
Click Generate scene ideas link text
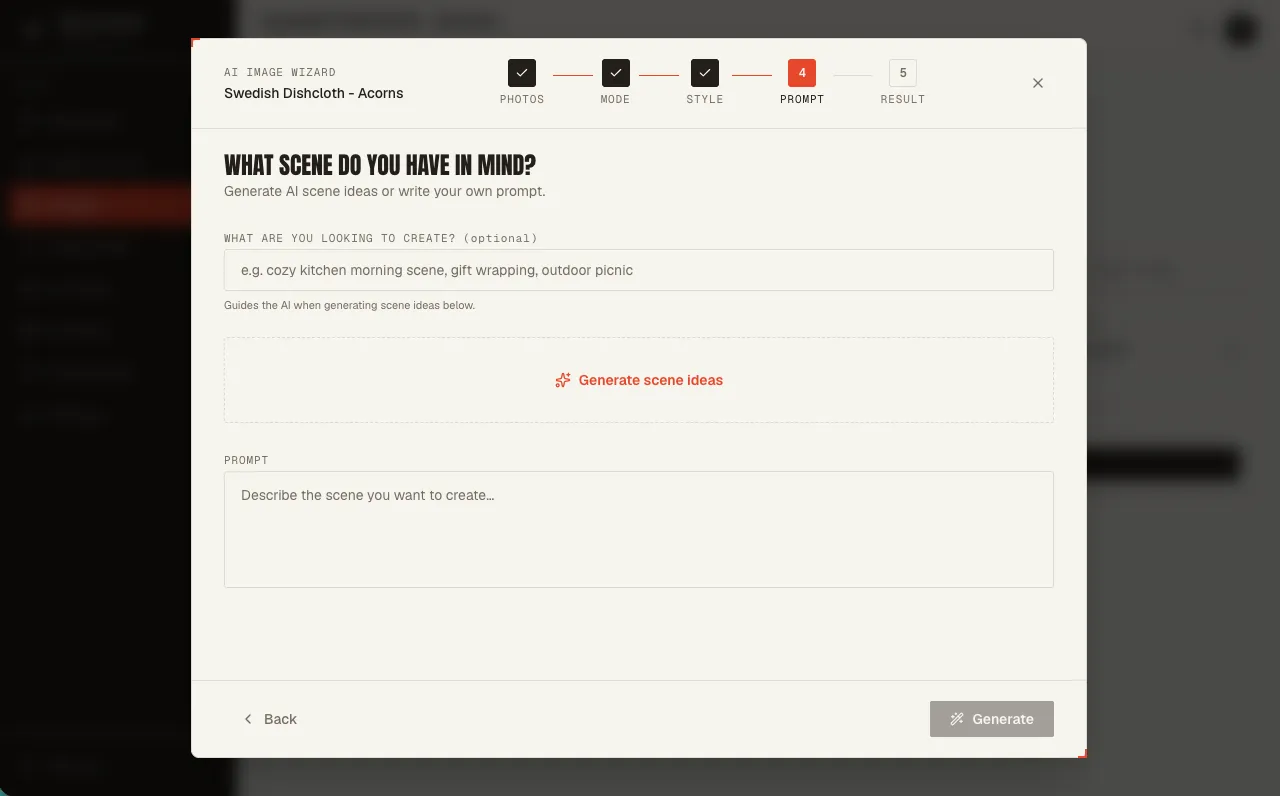[651, 380]
